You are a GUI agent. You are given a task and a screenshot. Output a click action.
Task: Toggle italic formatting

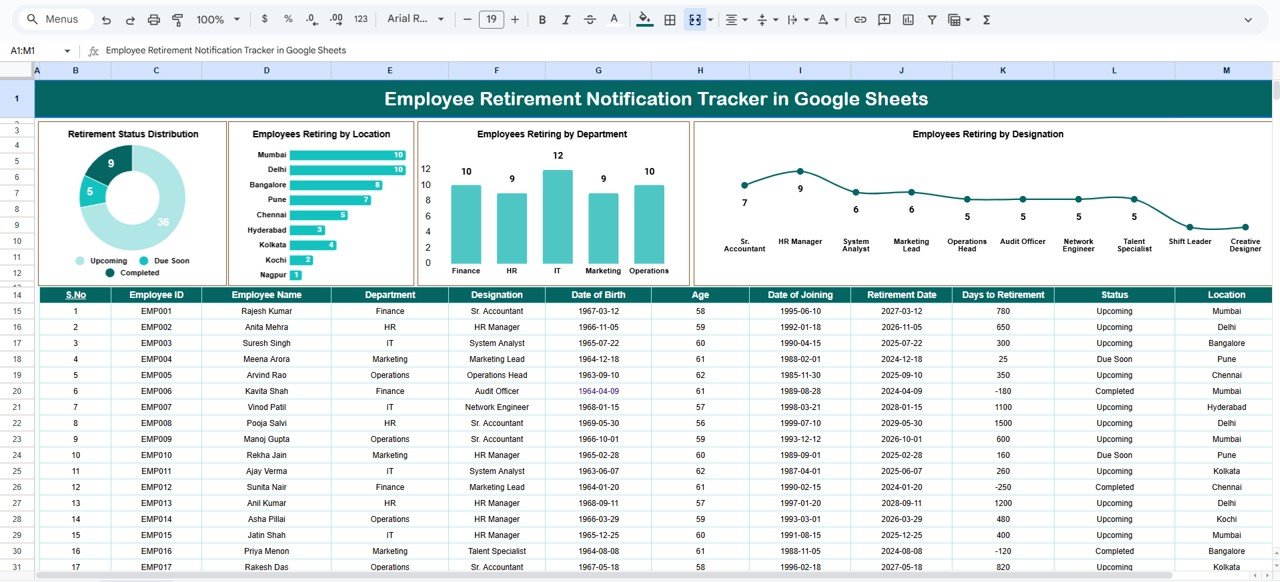tap(566, 20)
